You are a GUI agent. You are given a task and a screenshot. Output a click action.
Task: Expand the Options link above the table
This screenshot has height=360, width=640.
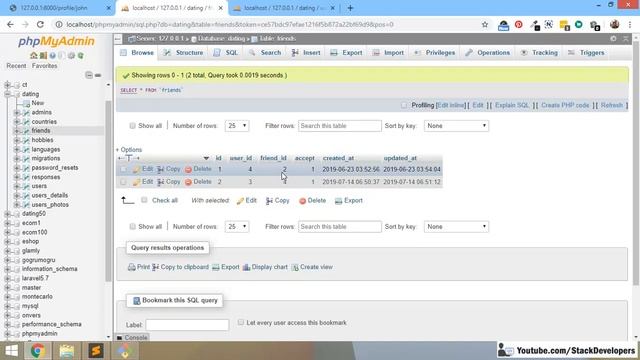(130, 150)
